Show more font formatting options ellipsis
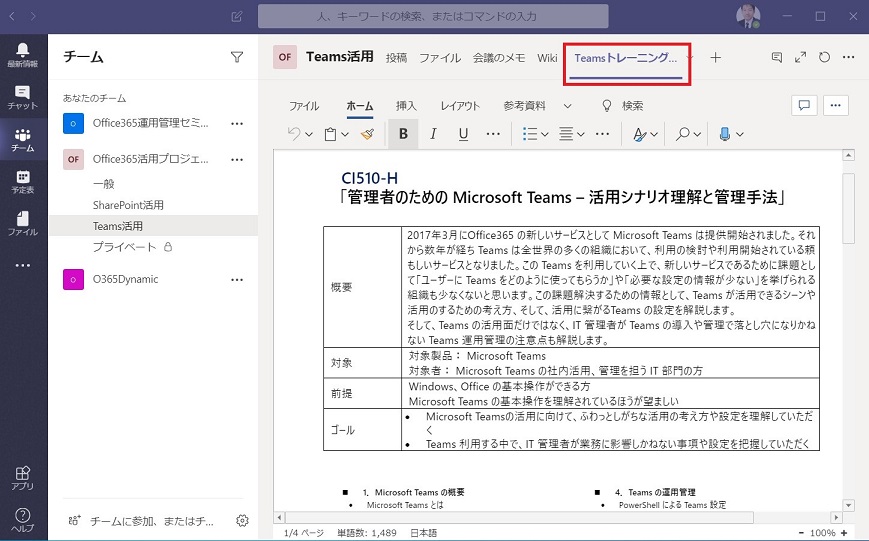 tap(493, 134)
